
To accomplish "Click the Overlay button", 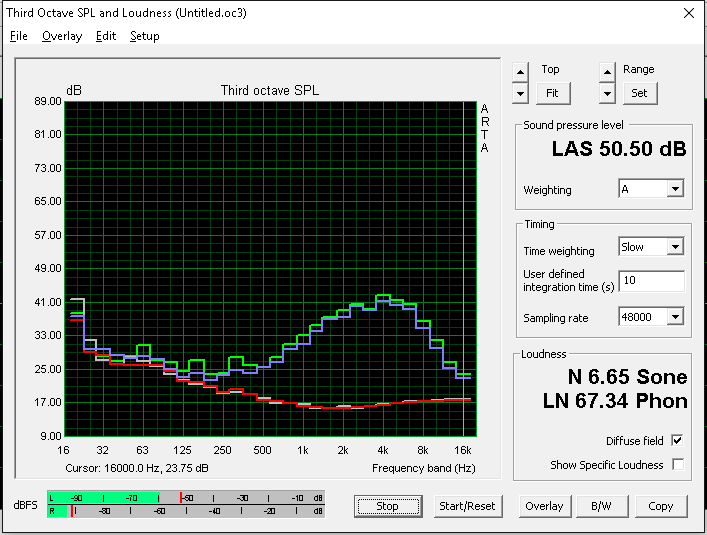I will pos(545,506).
